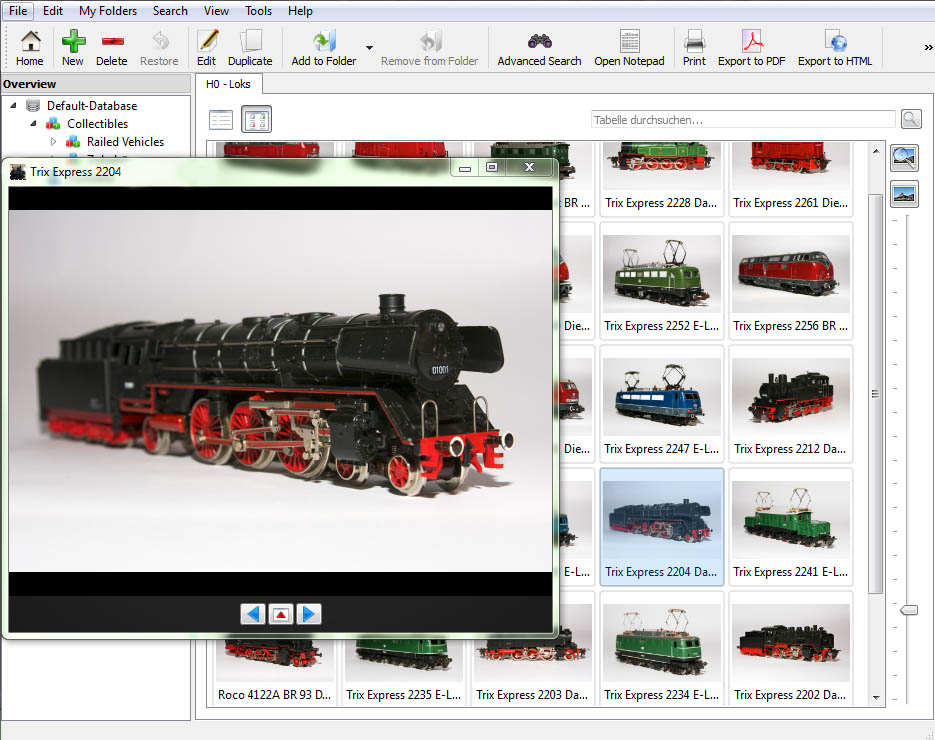Click the Home toolbar icon

29,48
